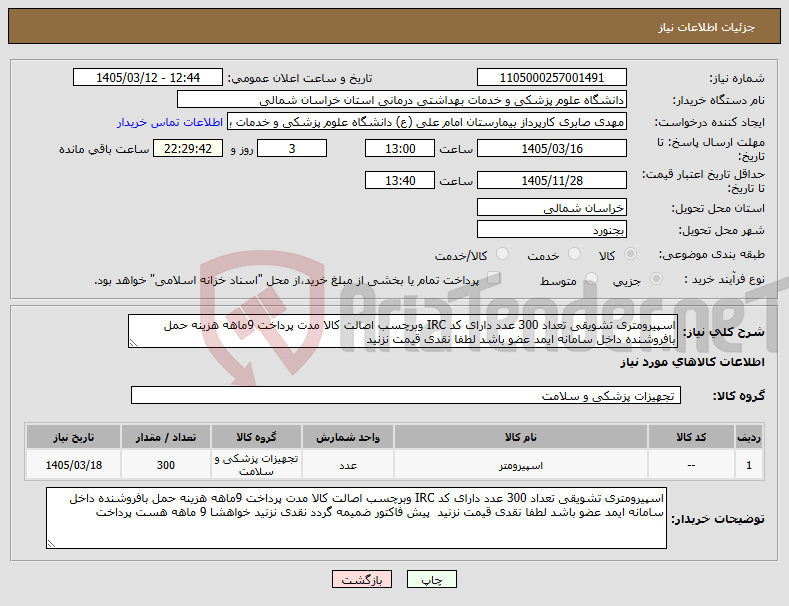The image size is (789, 606).
Task: Click the واحد شمارش column header
Action: (348, 437)
